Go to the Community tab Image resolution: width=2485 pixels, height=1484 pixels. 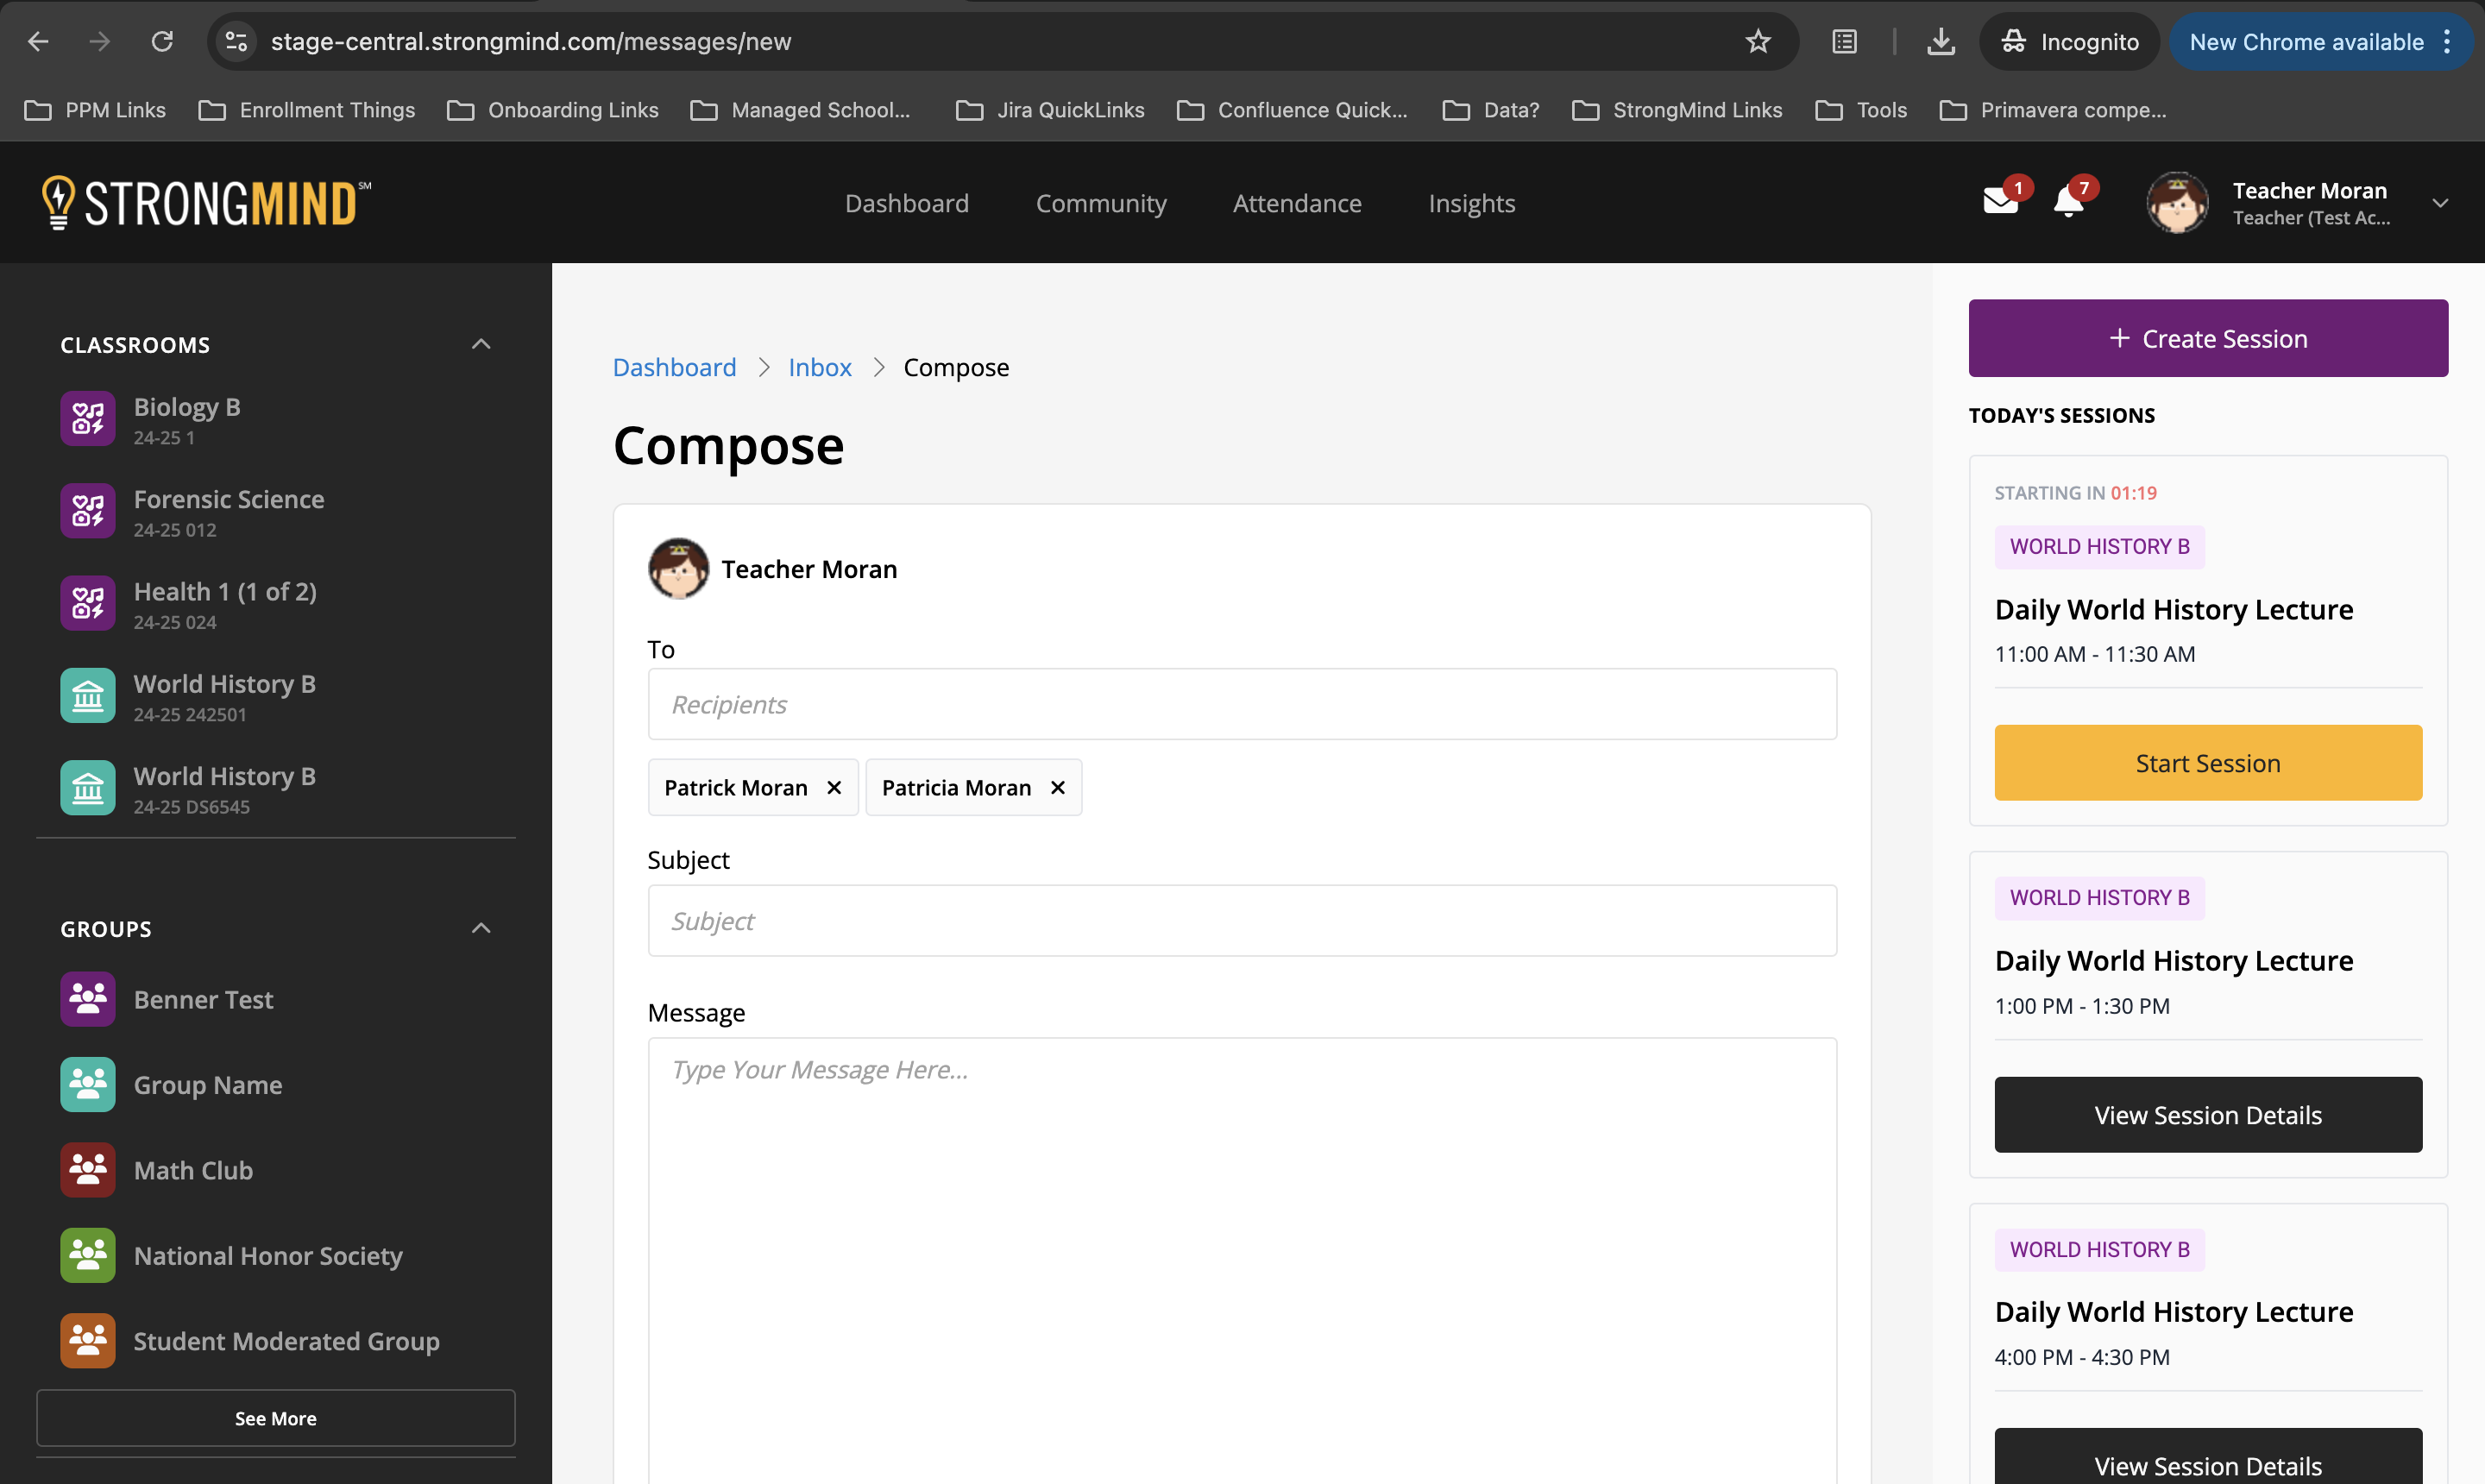[x=1101, y=203]
